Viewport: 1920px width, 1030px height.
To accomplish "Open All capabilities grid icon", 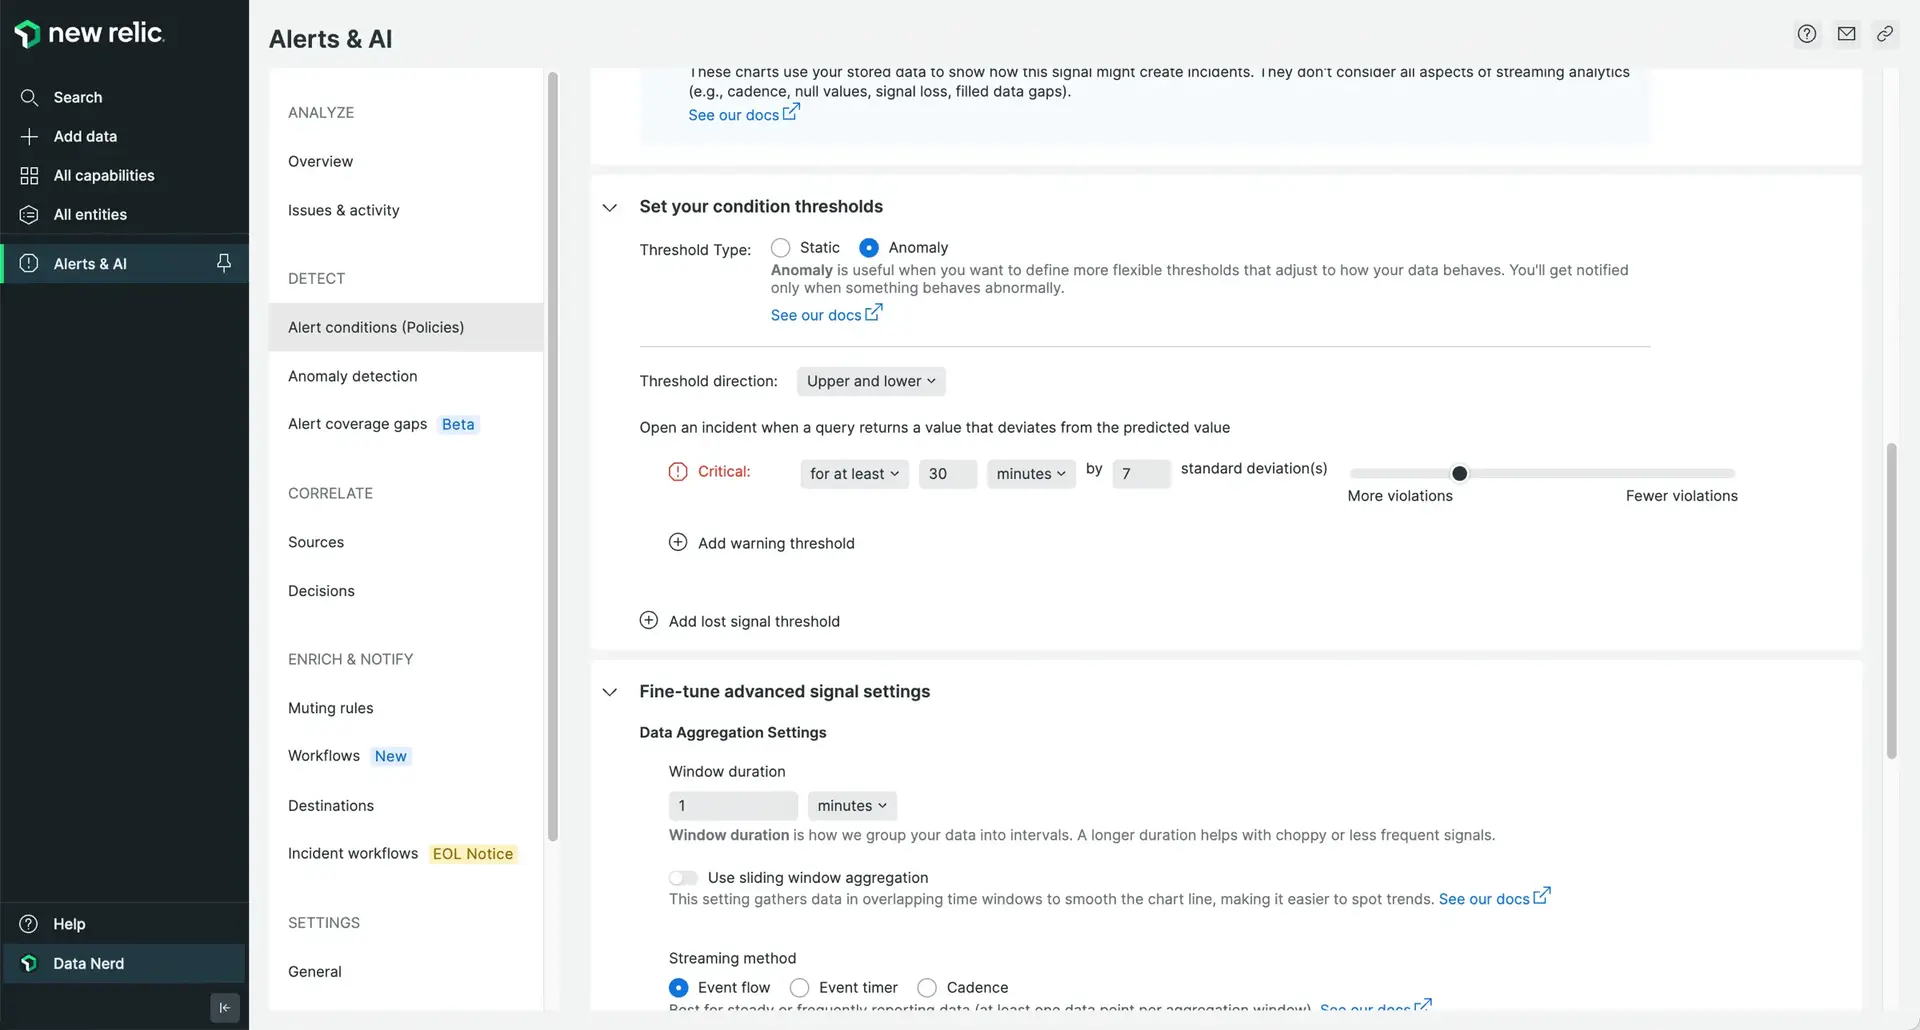I will (29, 175).
